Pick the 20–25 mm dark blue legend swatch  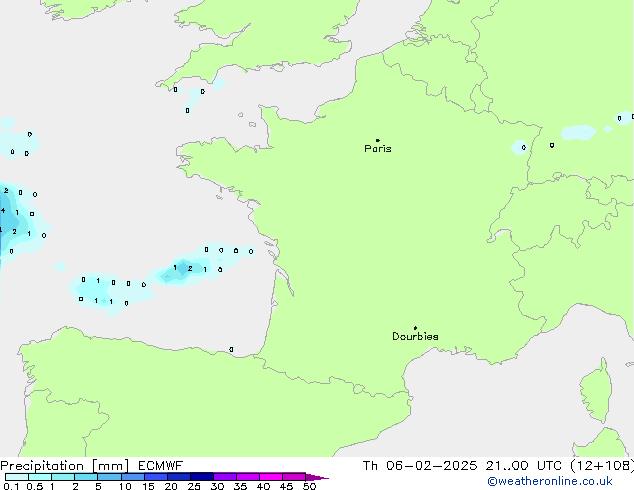point(179,477)
